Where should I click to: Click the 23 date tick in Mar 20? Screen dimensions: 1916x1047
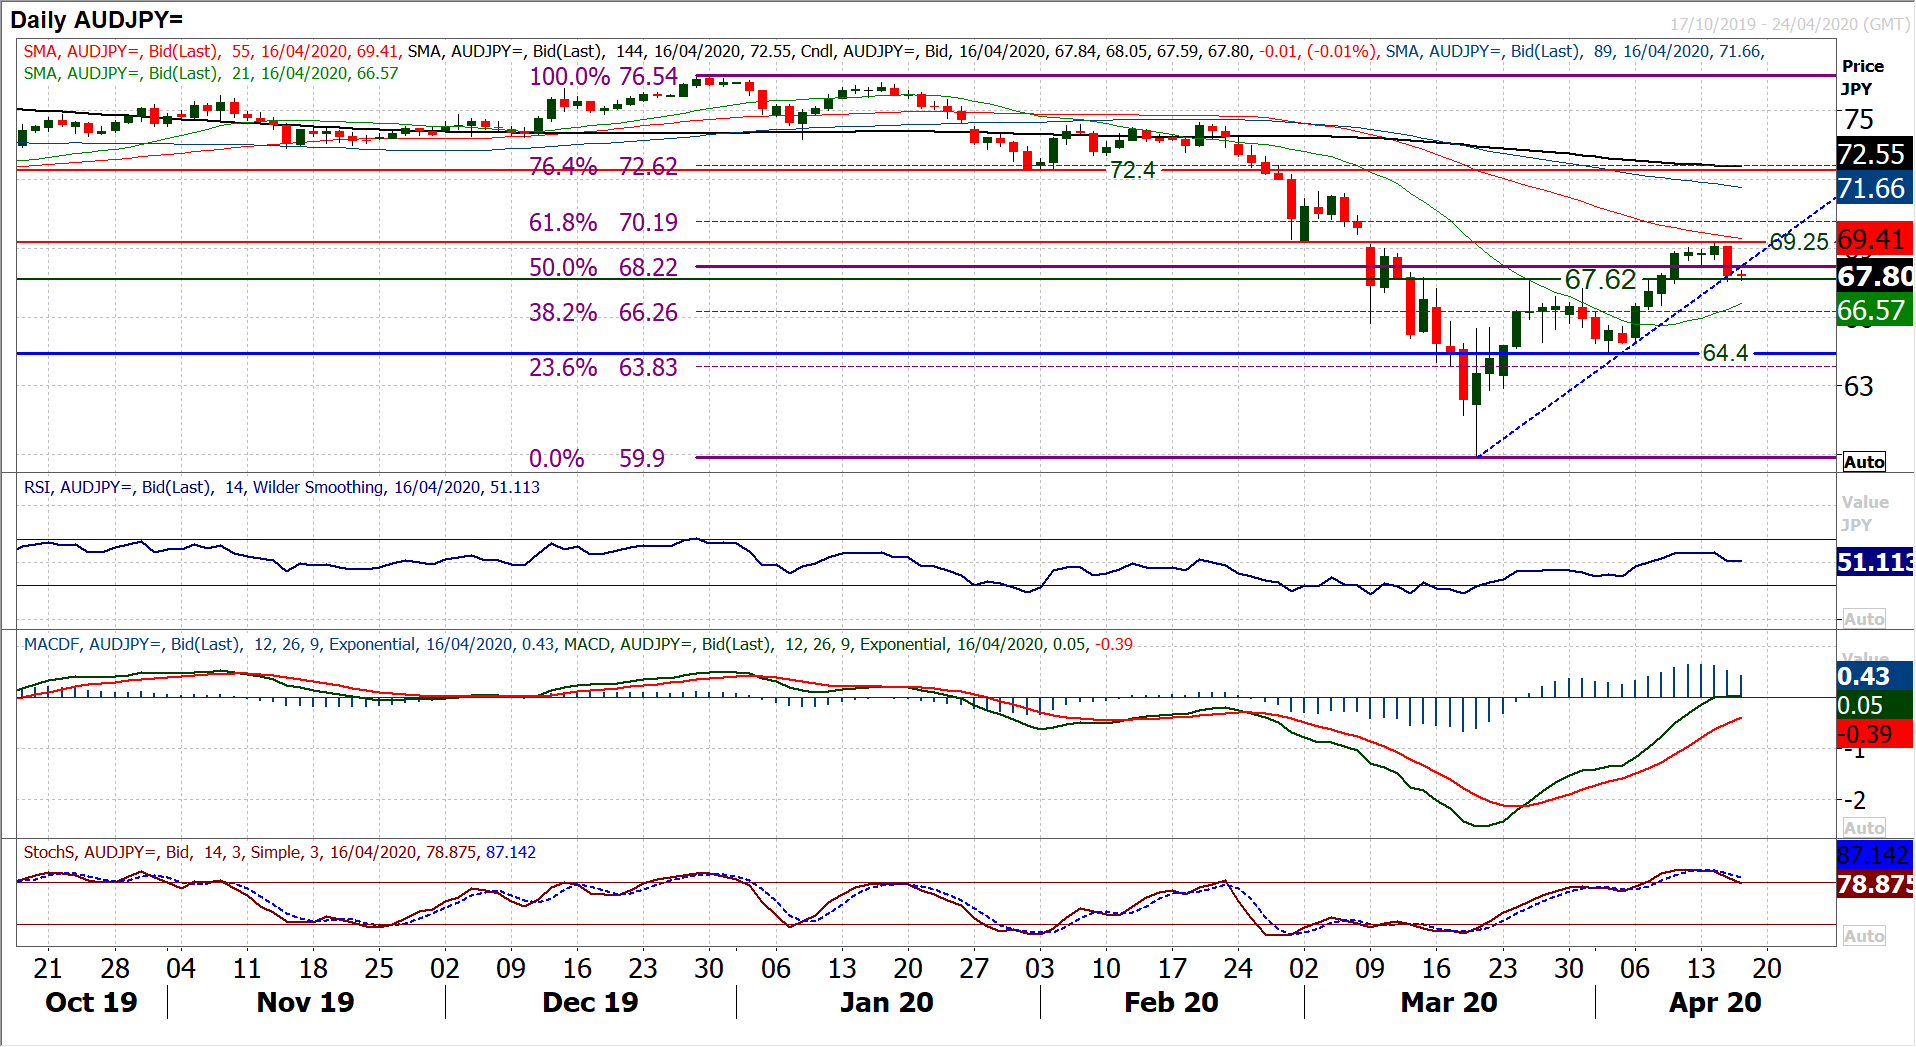(x=1502, y=968)
